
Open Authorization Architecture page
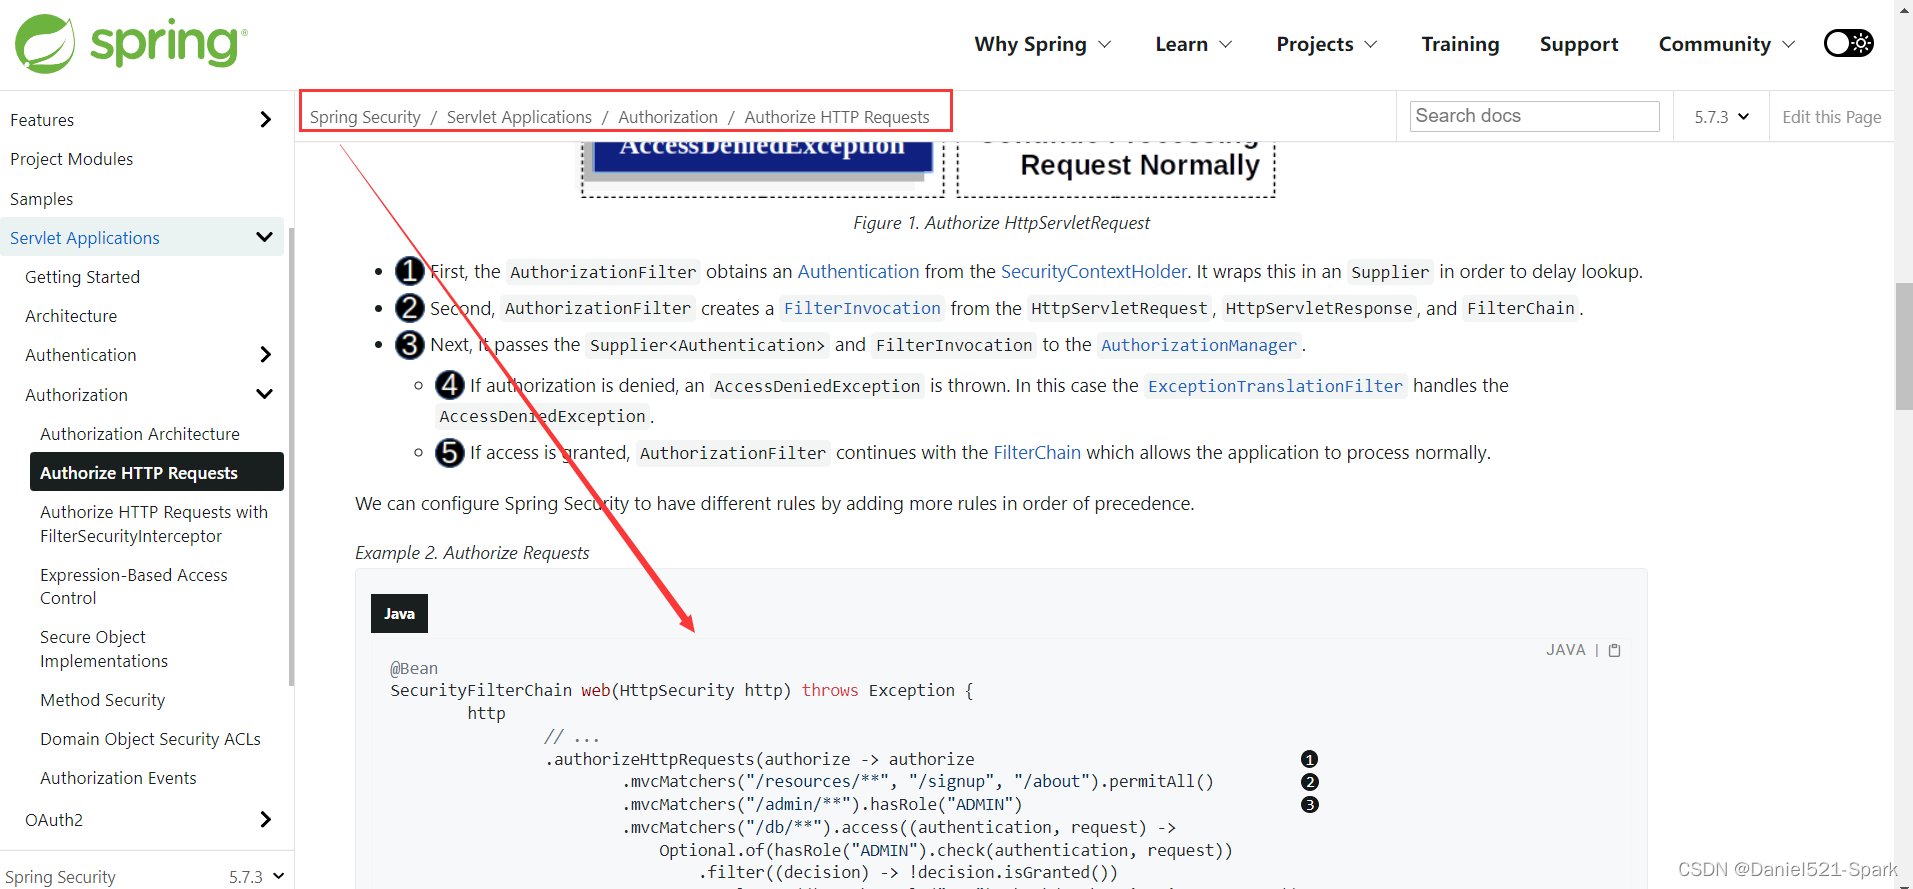(x=140, y=434)
